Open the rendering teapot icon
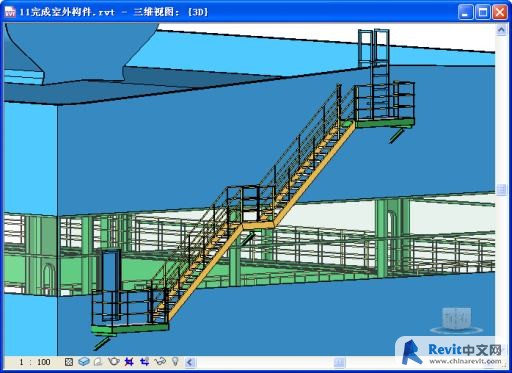Screen dimensions: 512x373 [114, 361]
